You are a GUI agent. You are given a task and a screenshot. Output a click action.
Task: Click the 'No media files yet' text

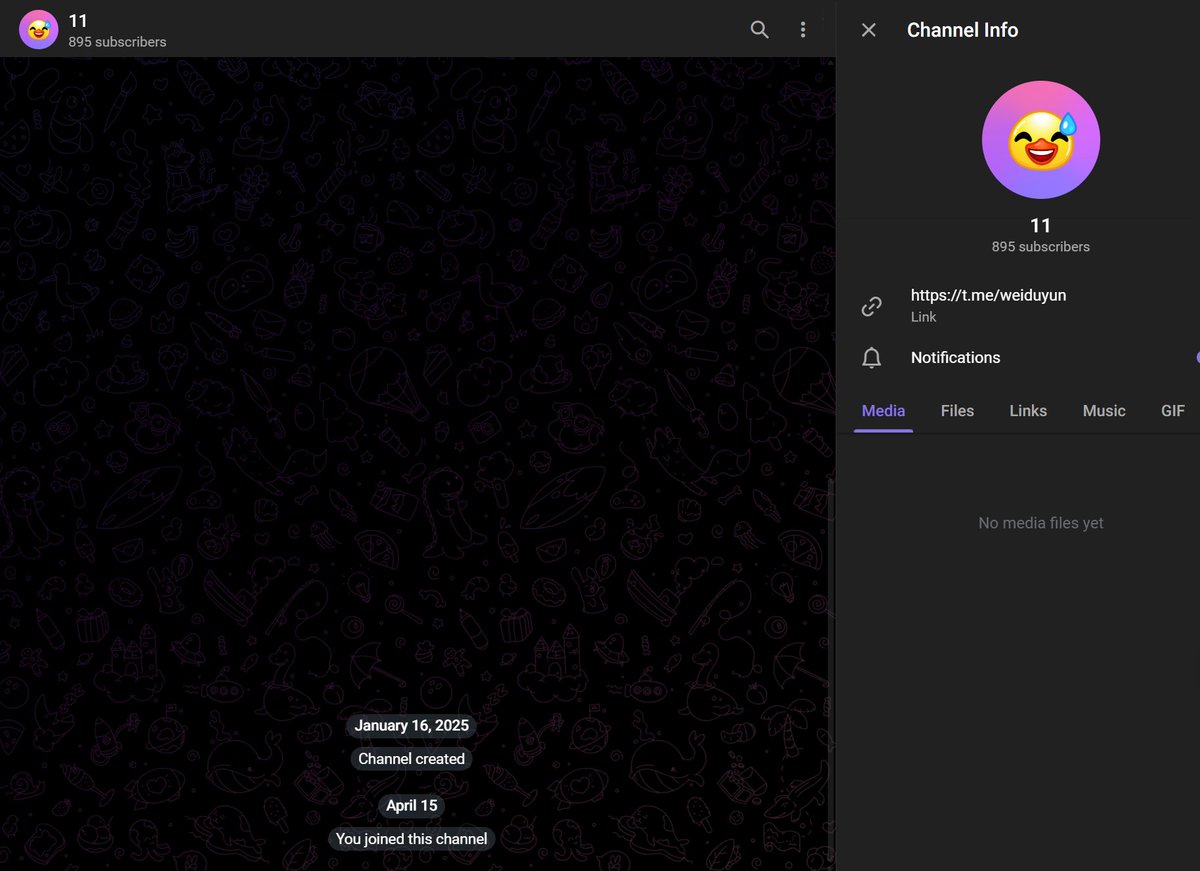click(1041, 523)
